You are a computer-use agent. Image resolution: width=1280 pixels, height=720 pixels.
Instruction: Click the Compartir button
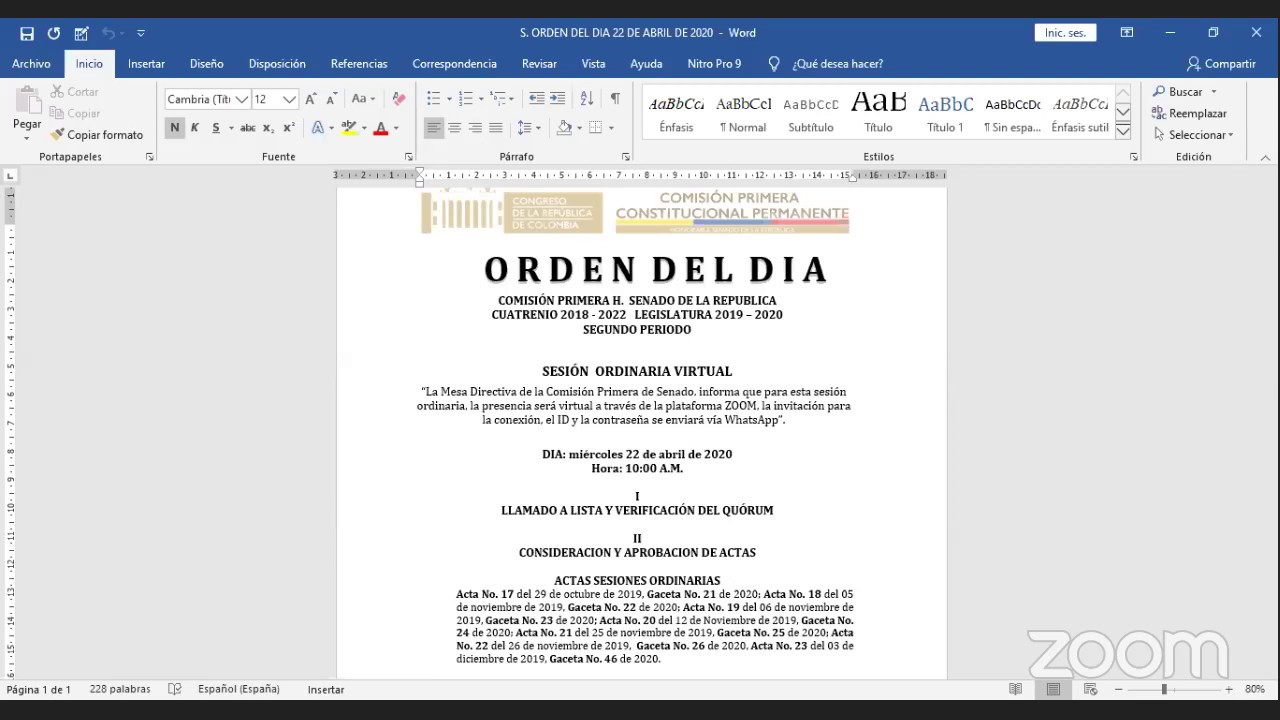point(1221,63)
